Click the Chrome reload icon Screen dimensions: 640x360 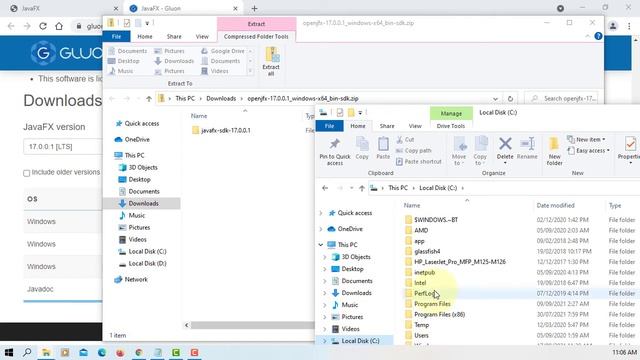(43, 26)
